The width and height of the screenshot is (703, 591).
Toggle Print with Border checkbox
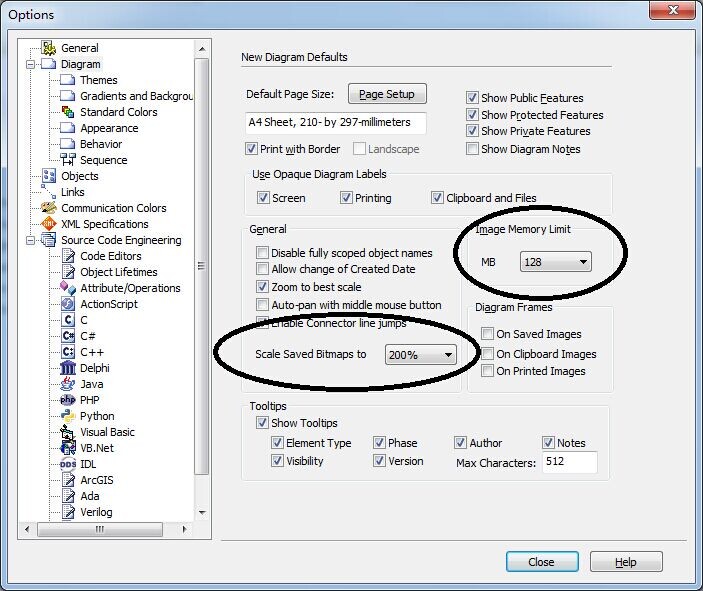(x=252, y=148)
